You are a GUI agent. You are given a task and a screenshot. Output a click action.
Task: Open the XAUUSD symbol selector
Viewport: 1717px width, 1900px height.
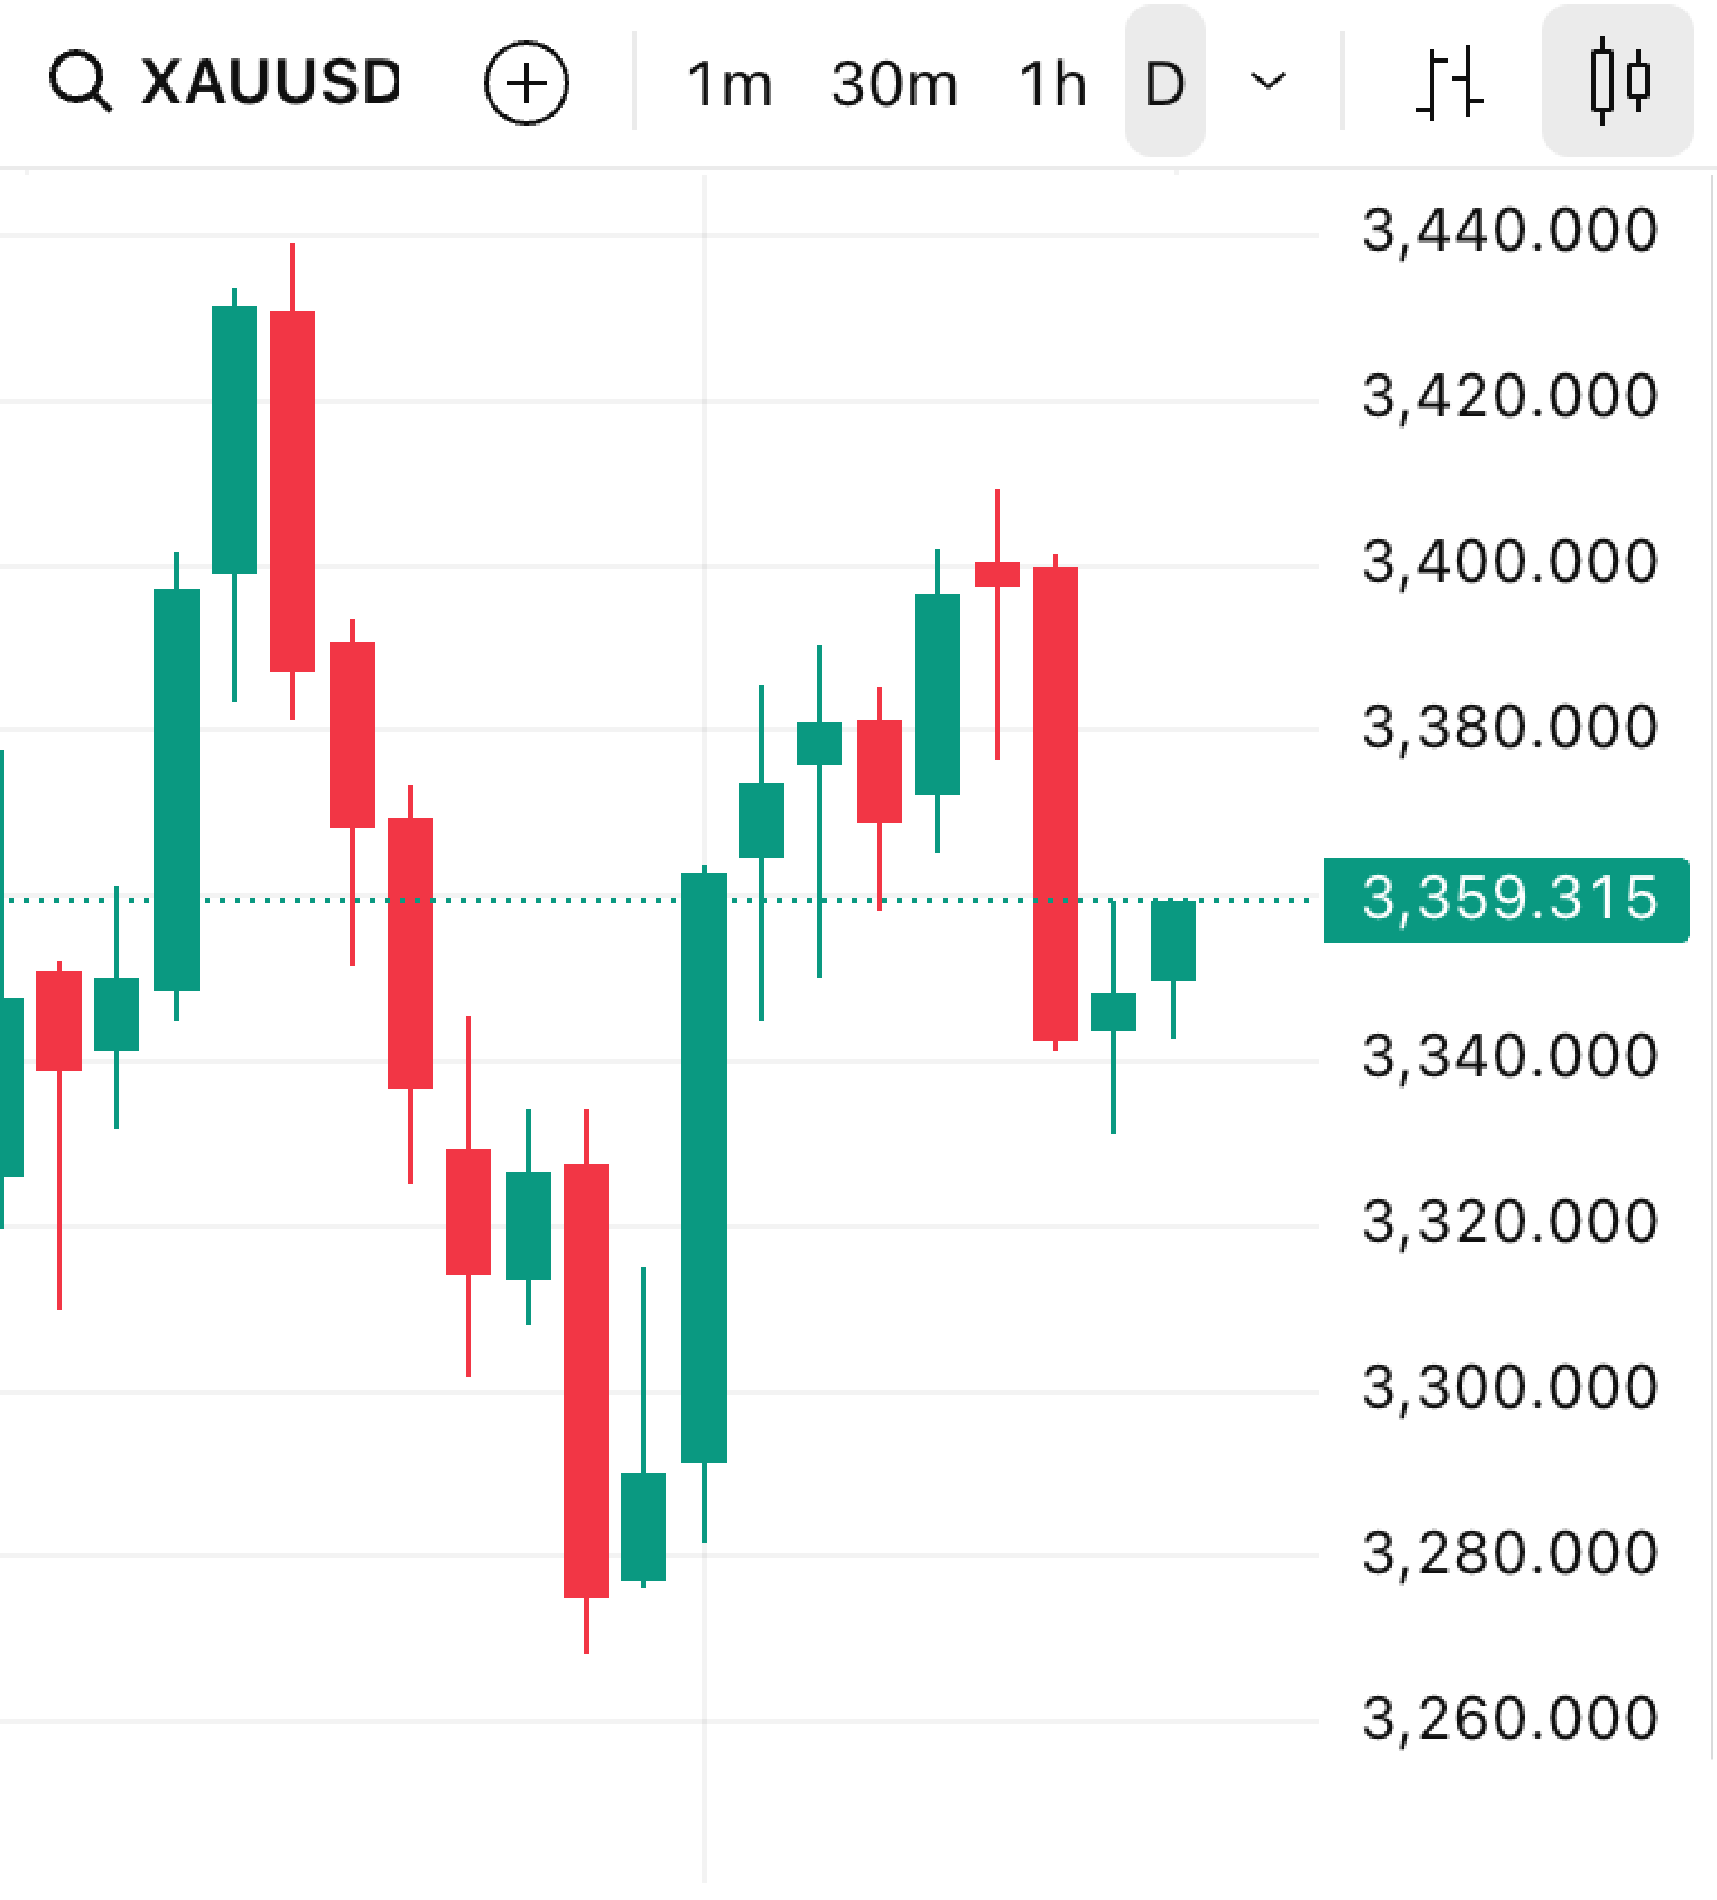[270, 82]
